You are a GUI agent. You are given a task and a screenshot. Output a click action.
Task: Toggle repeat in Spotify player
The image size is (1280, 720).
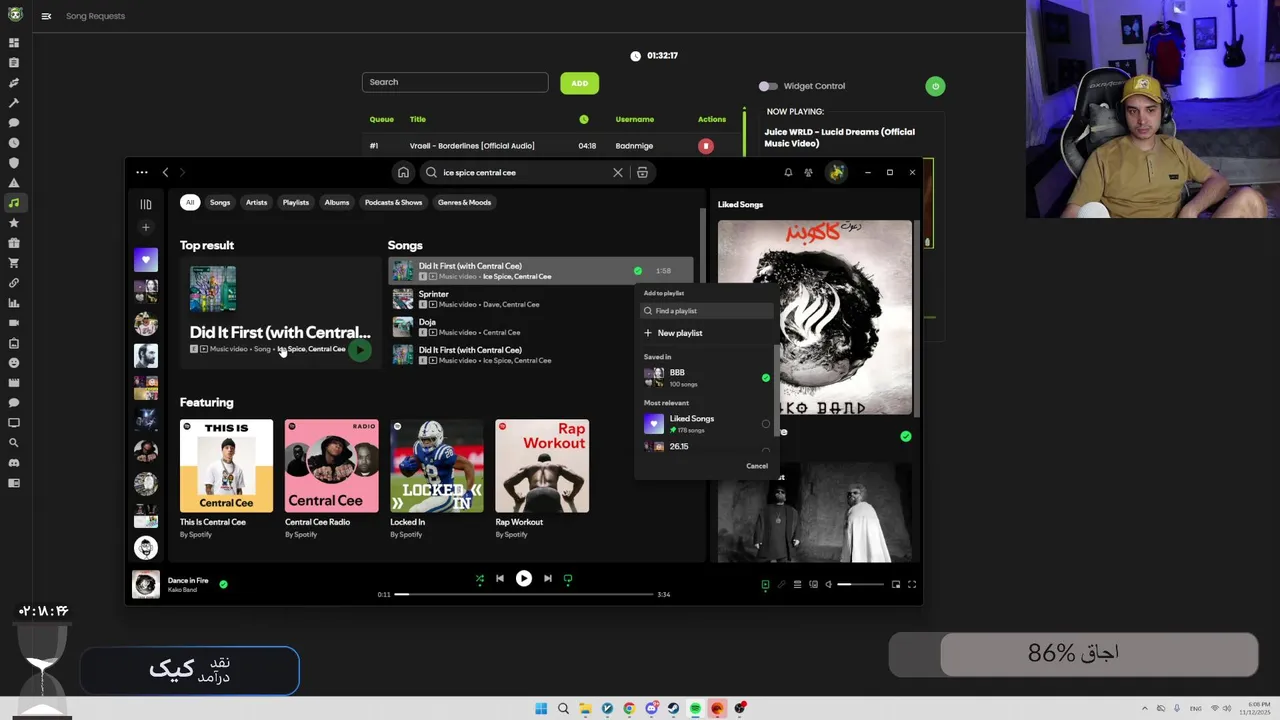[x=568, y=578]
